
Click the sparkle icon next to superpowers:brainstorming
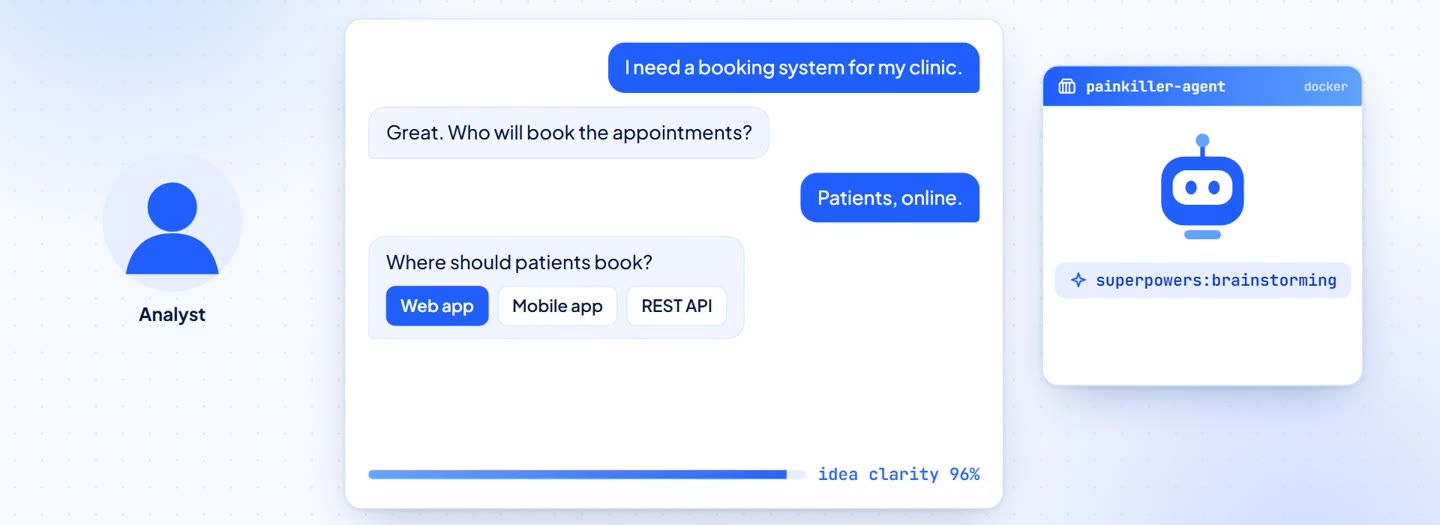pyautogui.click(x=1078, y=281)
